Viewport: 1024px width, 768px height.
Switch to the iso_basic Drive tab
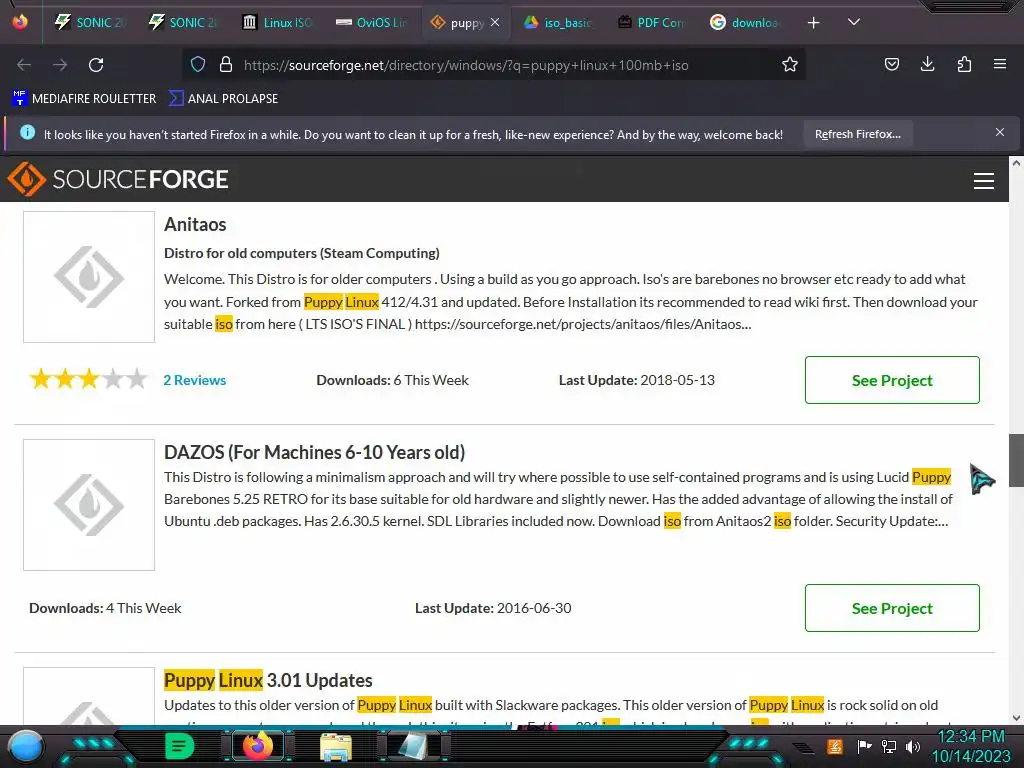(x=557, y=23)
